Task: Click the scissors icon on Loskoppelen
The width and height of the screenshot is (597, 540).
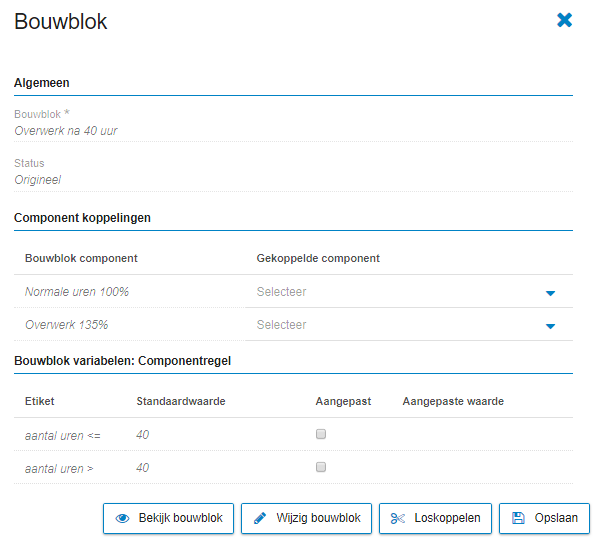Action: 398,518
